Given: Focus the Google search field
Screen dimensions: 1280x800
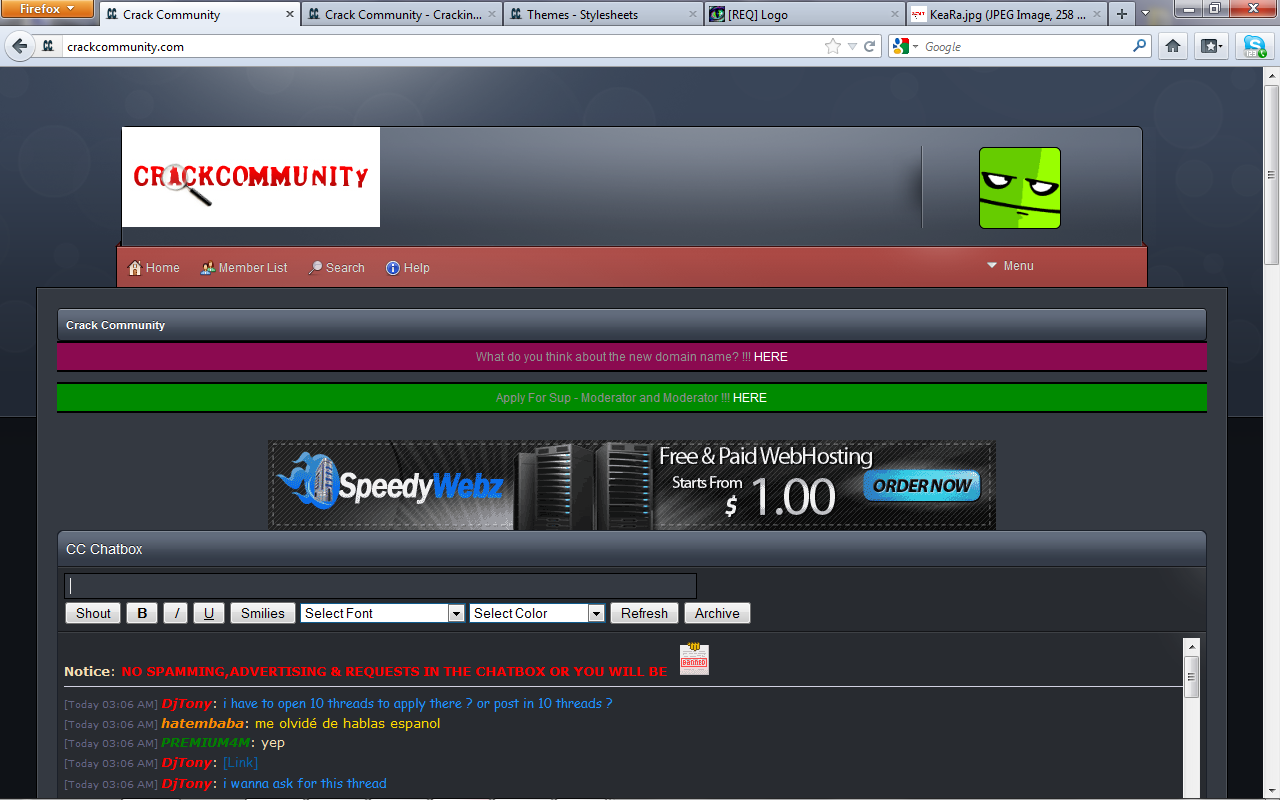Looking at the screenshot, I should coord(1026,46).
